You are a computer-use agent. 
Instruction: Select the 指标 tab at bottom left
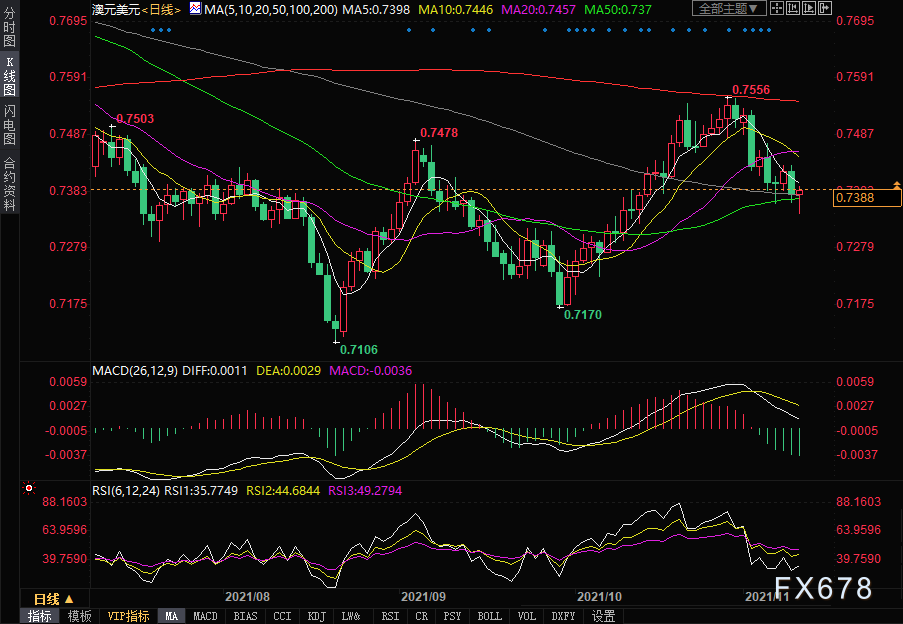40,616
